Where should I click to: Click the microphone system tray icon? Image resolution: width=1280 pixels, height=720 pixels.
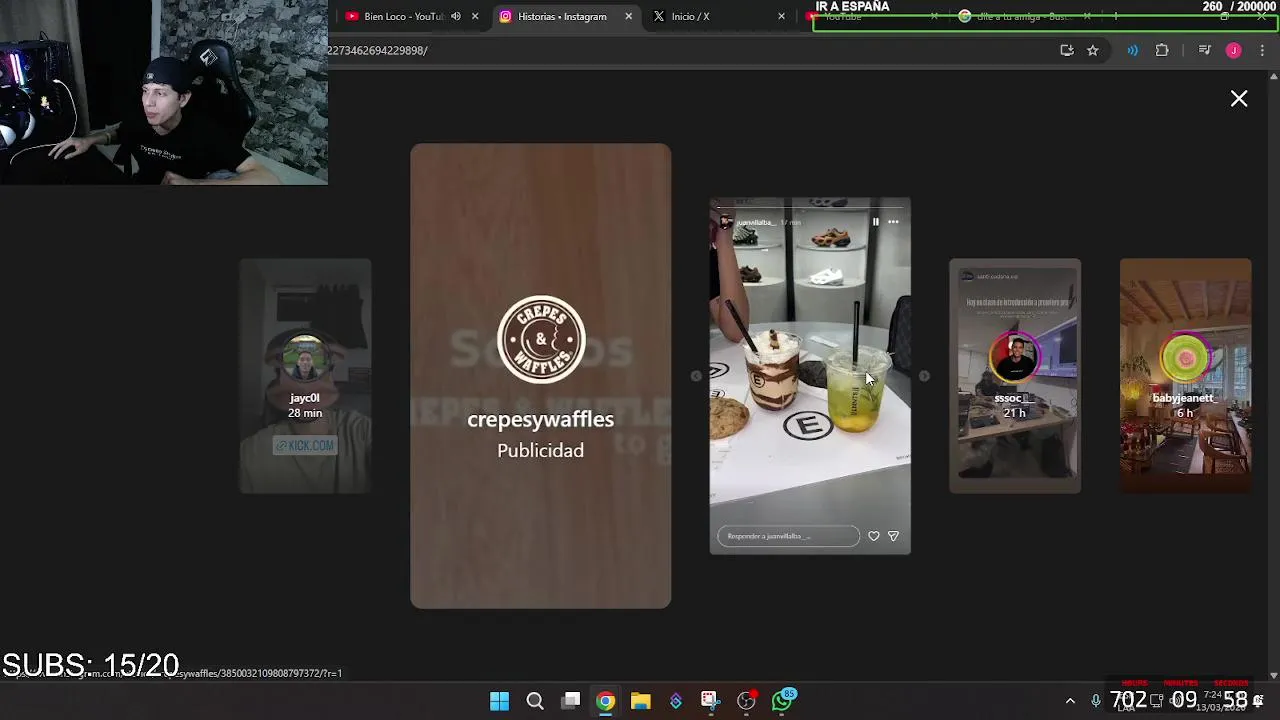pyautogui.click(x=1096, y=701)
